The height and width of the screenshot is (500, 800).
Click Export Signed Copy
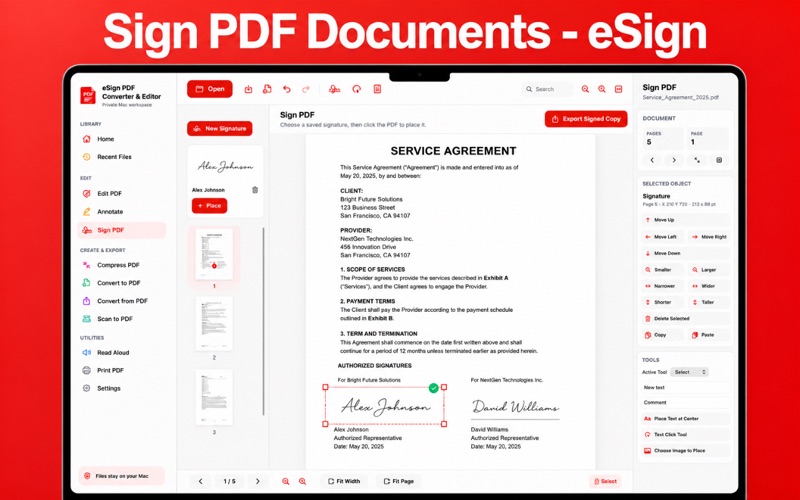pos(586,119)
